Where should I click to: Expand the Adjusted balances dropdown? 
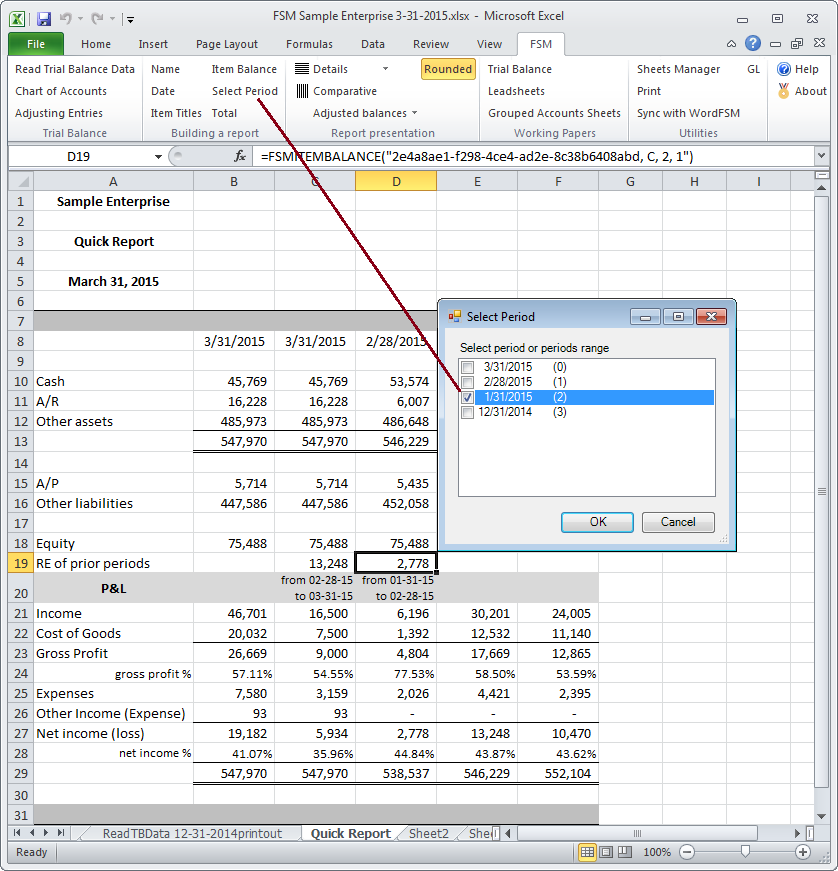[414, 113]
